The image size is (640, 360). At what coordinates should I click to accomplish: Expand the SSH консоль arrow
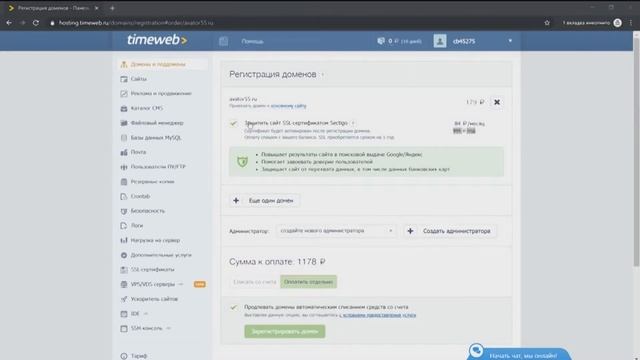[x=169, y=329]
